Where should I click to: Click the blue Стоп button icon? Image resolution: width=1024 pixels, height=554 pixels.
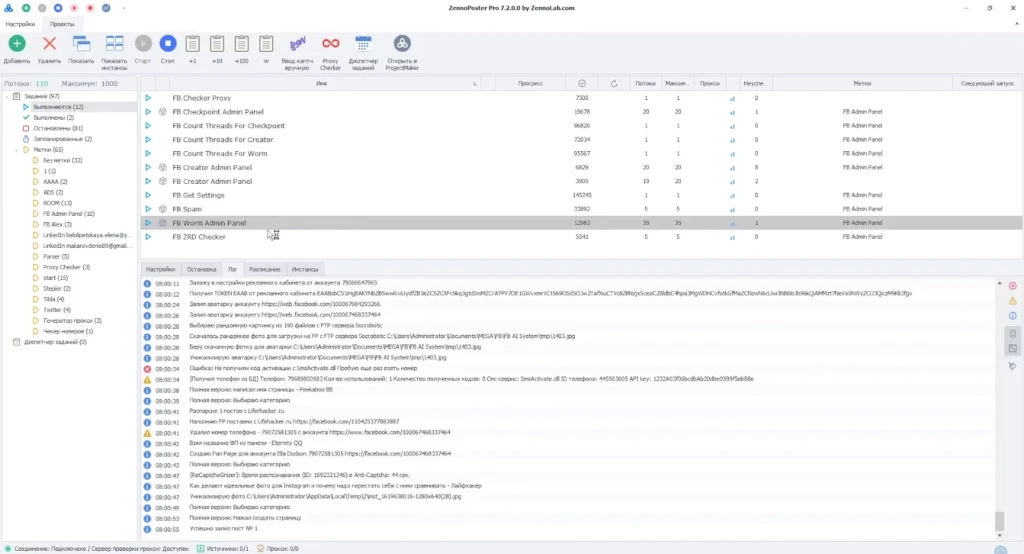[x=168, y=43]
